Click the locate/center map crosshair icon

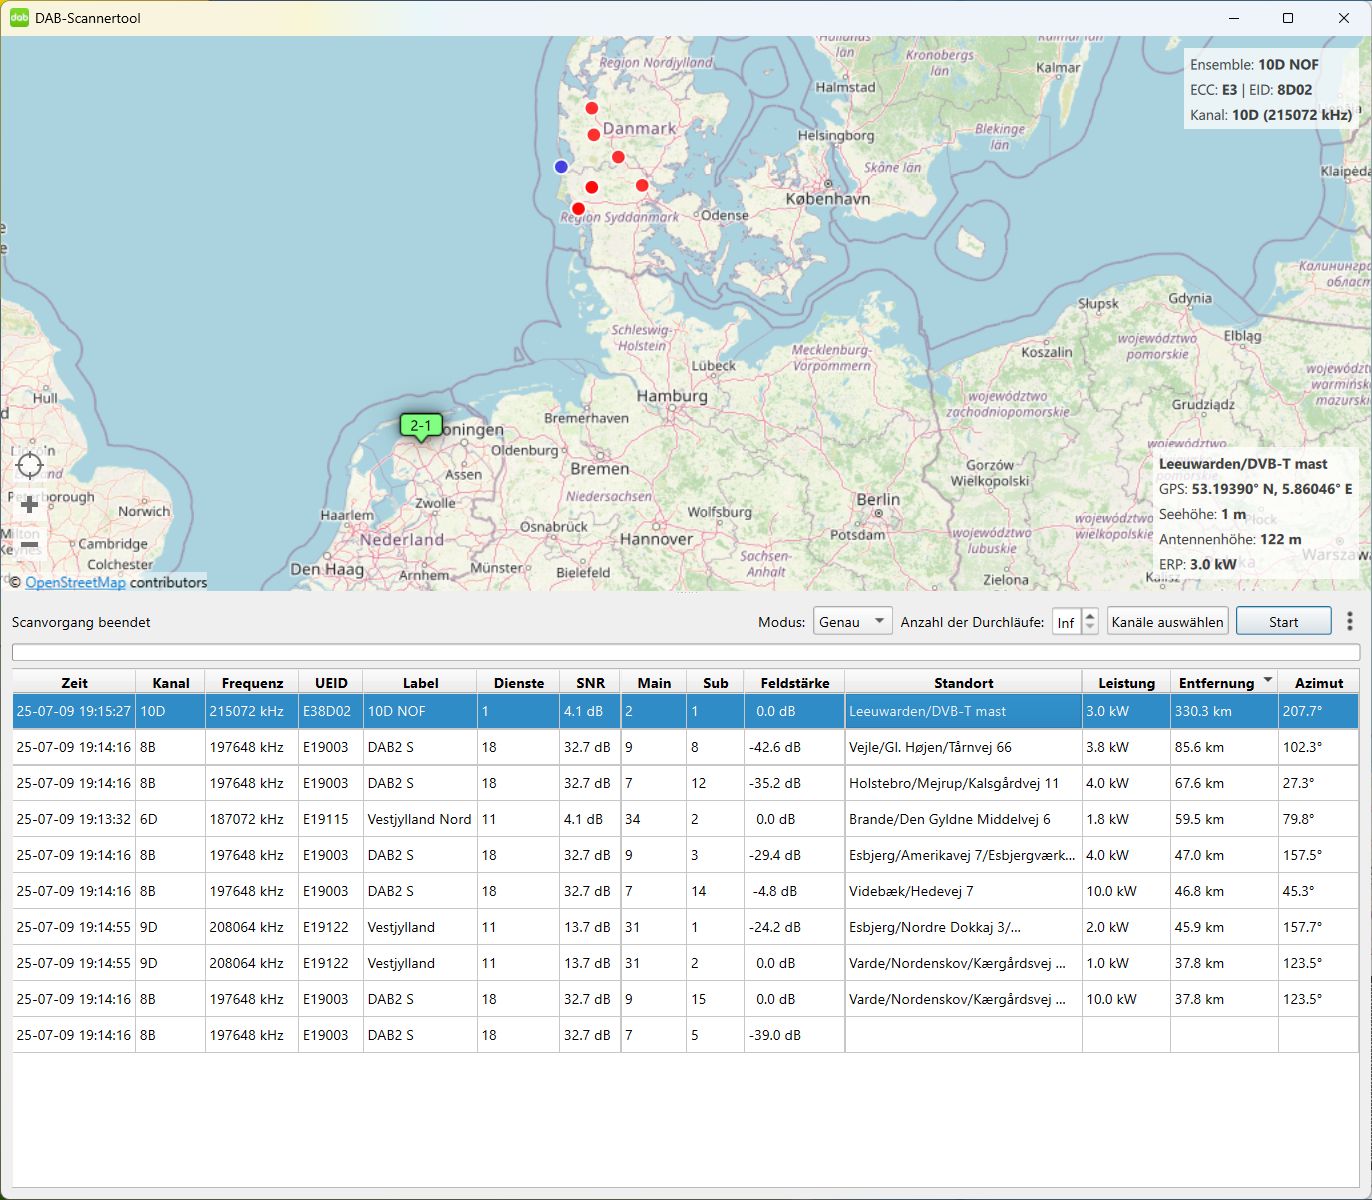click(x=30, y=465)
